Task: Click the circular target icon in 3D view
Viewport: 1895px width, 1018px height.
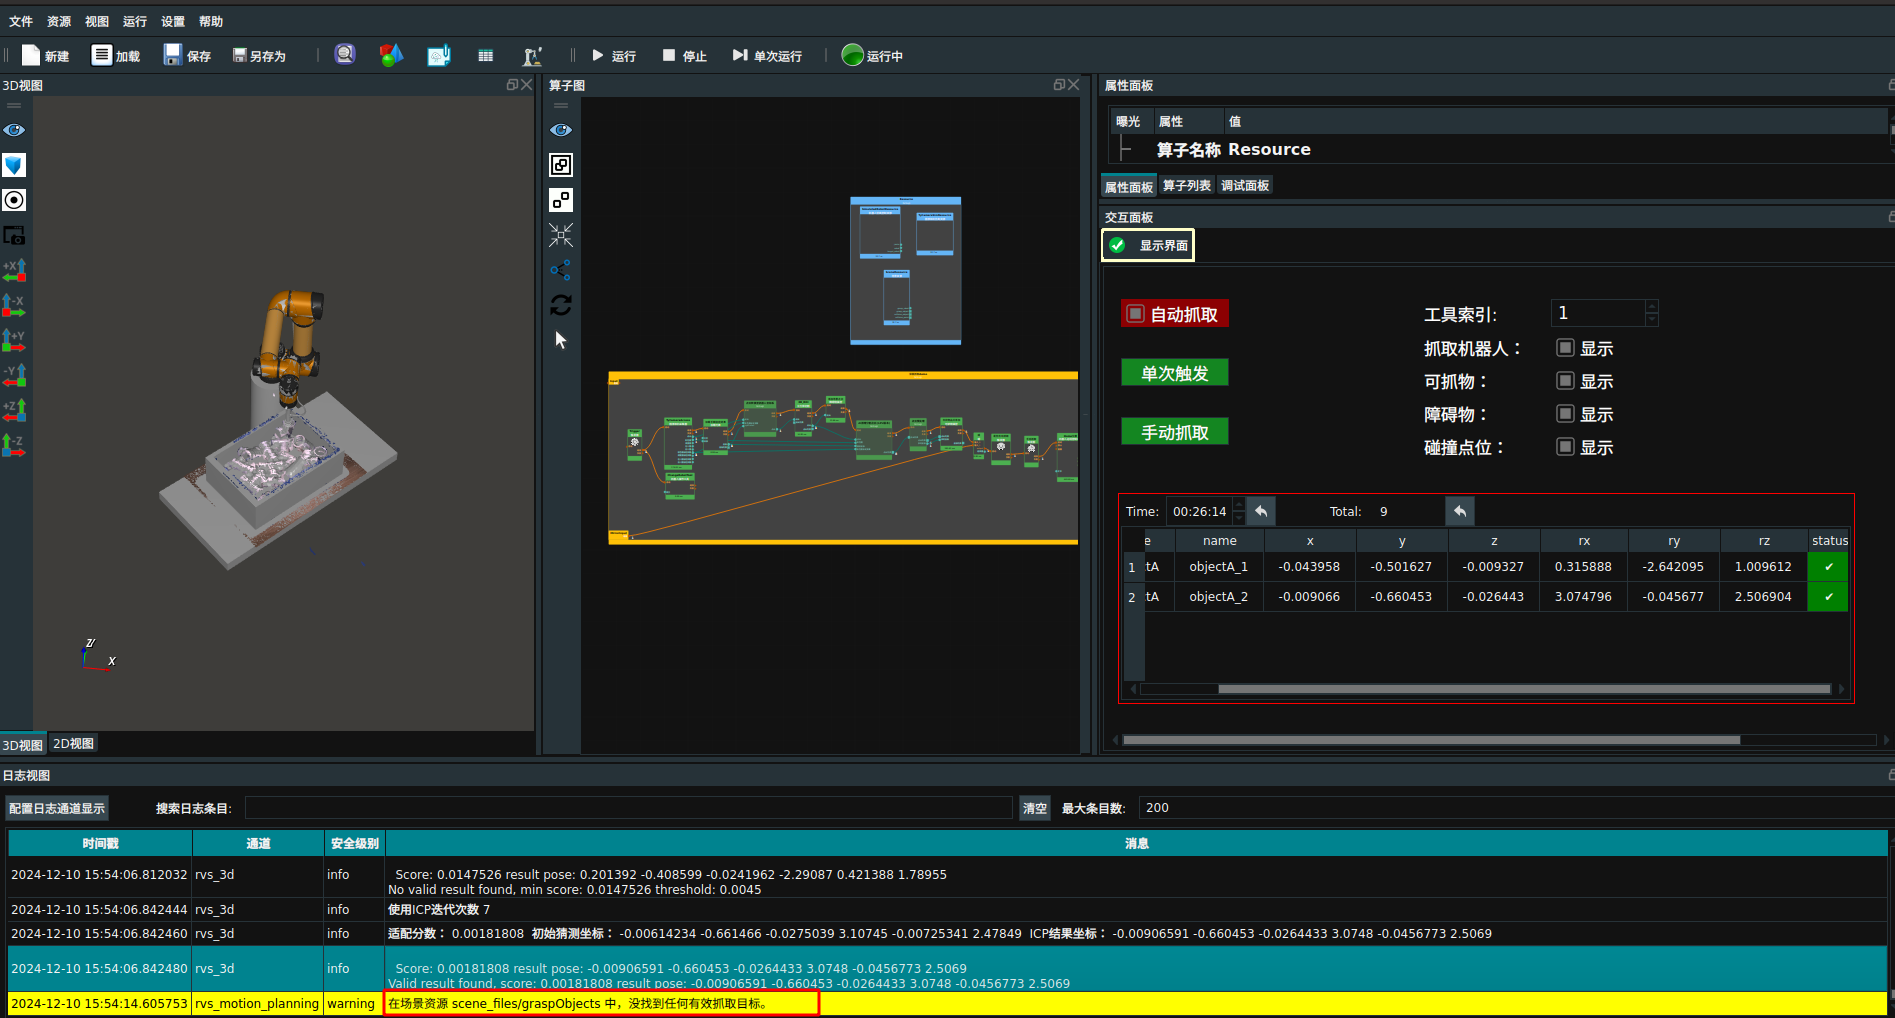Action: [14, 200]
